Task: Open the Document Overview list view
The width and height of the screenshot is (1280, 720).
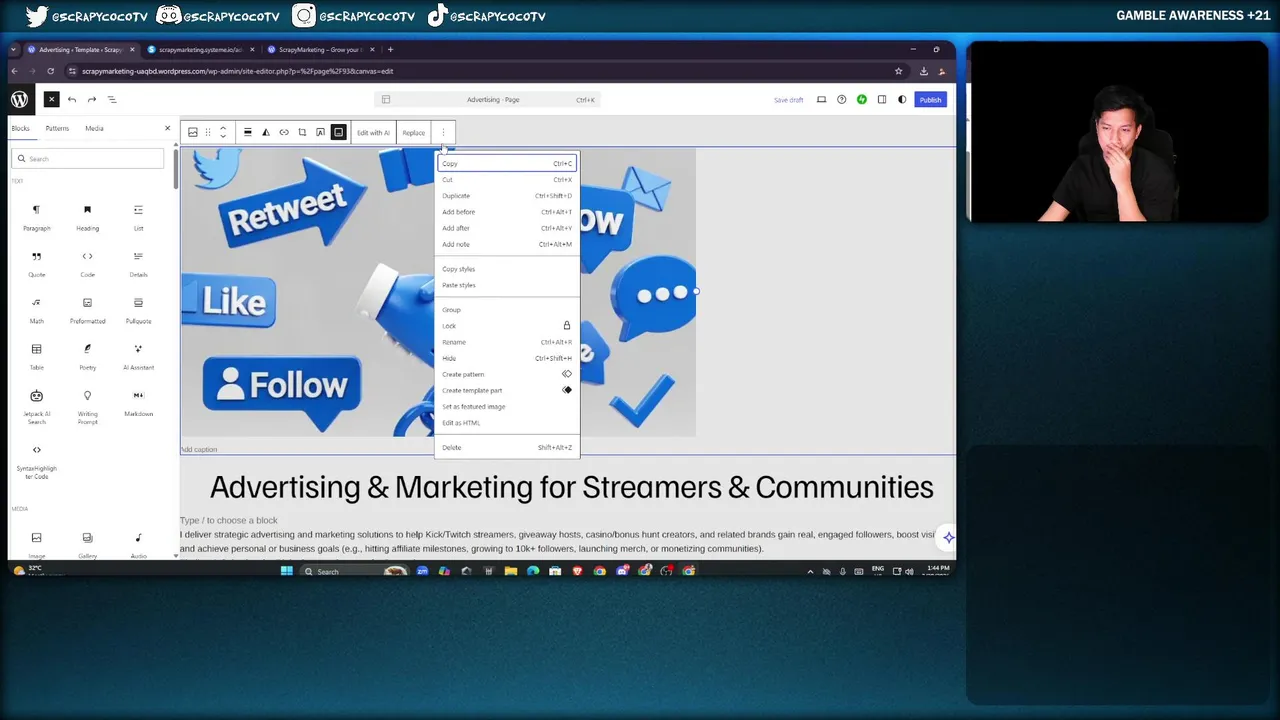Action: click(112, 99)
